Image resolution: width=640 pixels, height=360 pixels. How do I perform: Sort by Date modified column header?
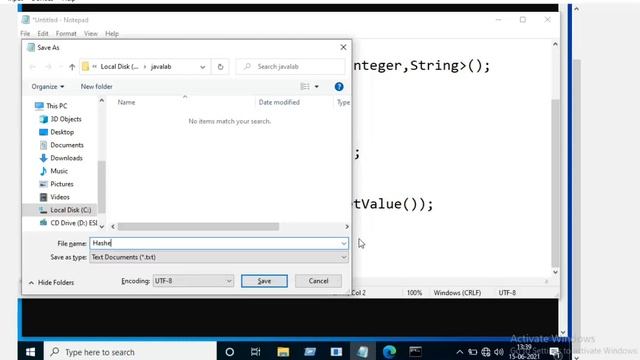(279, 102)
